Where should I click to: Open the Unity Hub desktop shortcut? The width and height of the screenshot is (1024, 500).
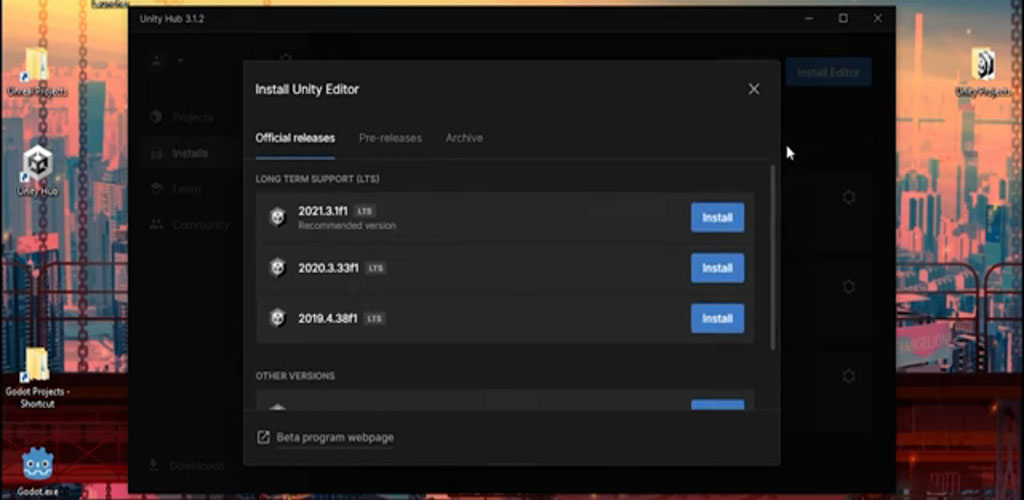[38, 171]
